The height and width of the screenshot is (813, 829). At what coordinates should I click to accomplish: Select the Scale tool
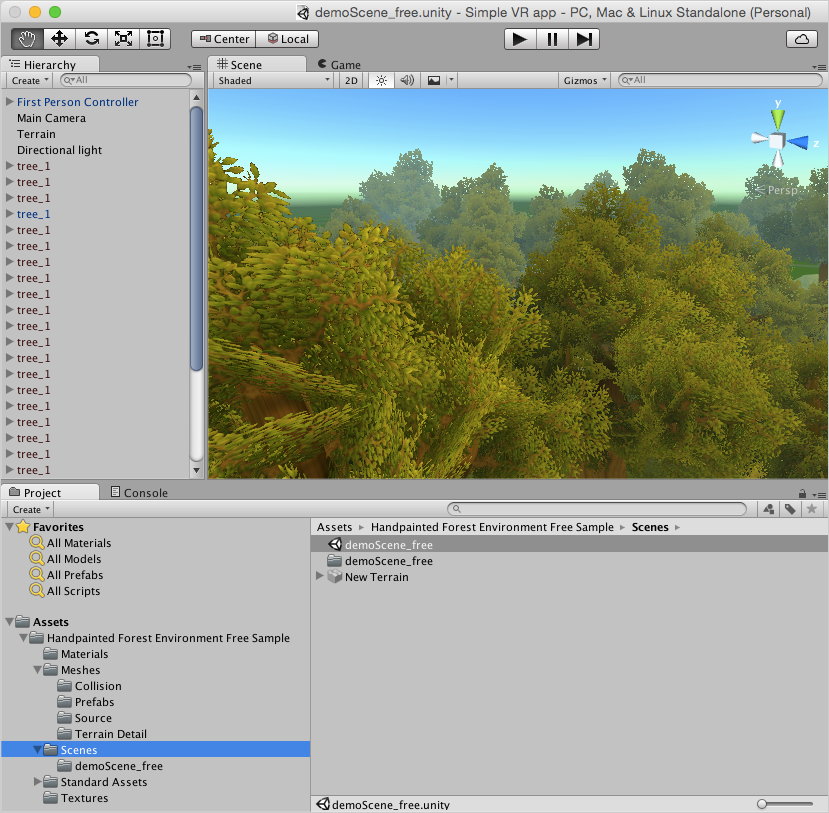123,39
